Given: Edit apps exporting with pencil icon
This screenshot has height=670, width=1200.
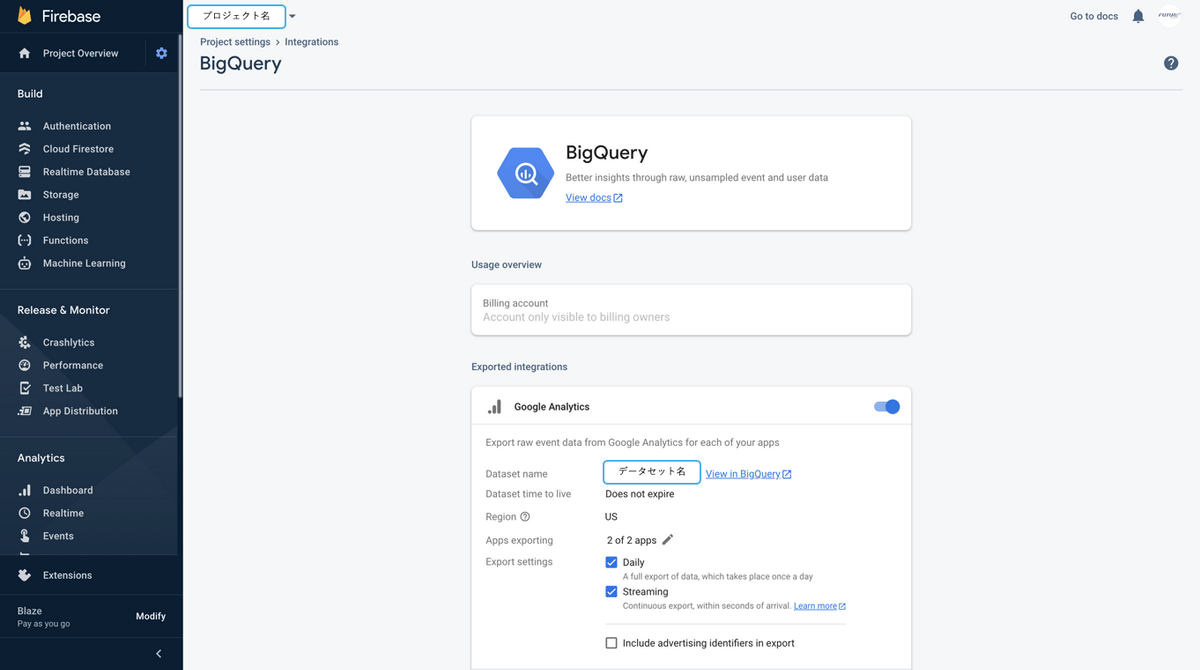Looking at the screenshot, I should coord(668,540).
